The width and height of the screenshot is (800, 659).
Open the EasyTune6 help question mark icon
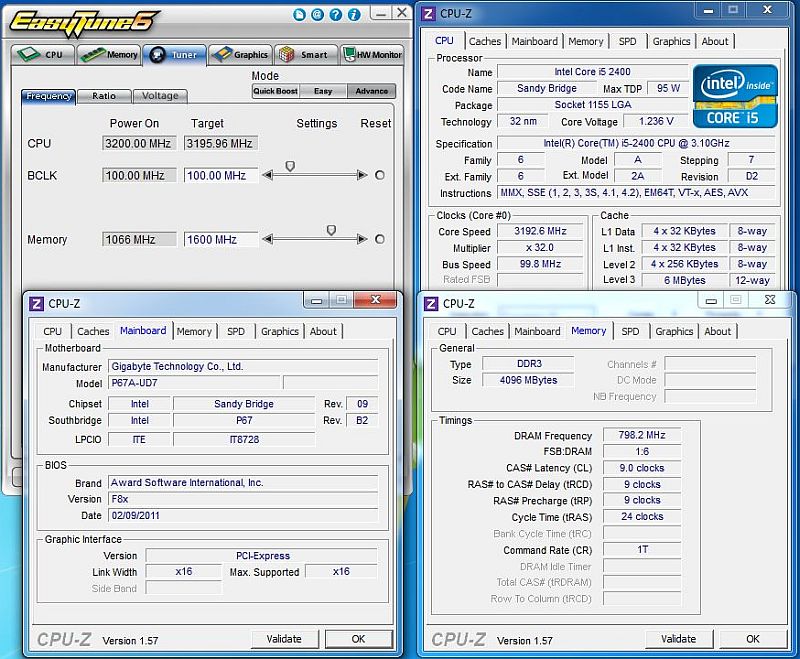point(335,14)
